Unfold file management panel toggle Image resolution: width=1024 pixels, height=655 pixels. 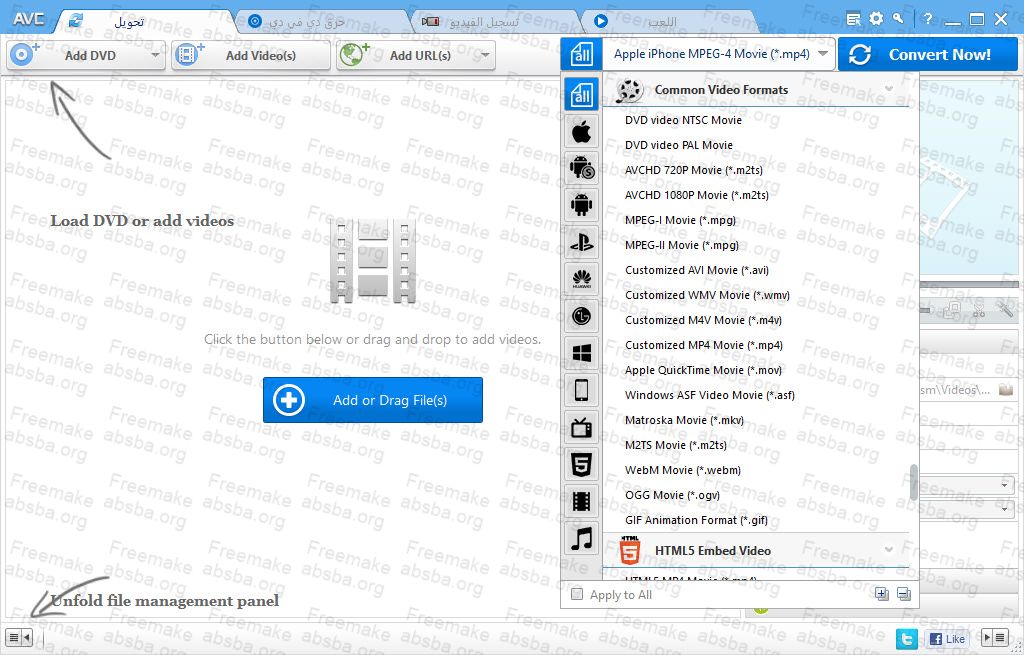[x=19, y=637]
